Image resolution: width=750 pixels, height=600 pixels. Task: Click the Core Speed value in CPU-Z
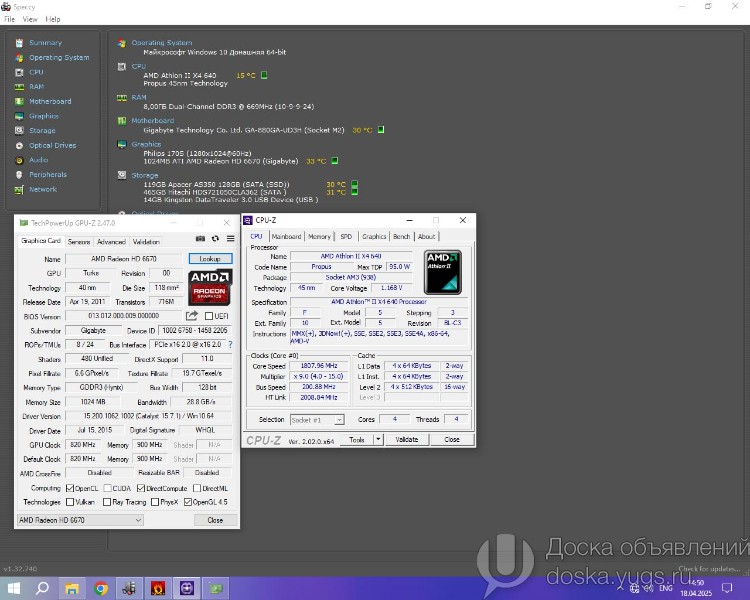(319, 366)
